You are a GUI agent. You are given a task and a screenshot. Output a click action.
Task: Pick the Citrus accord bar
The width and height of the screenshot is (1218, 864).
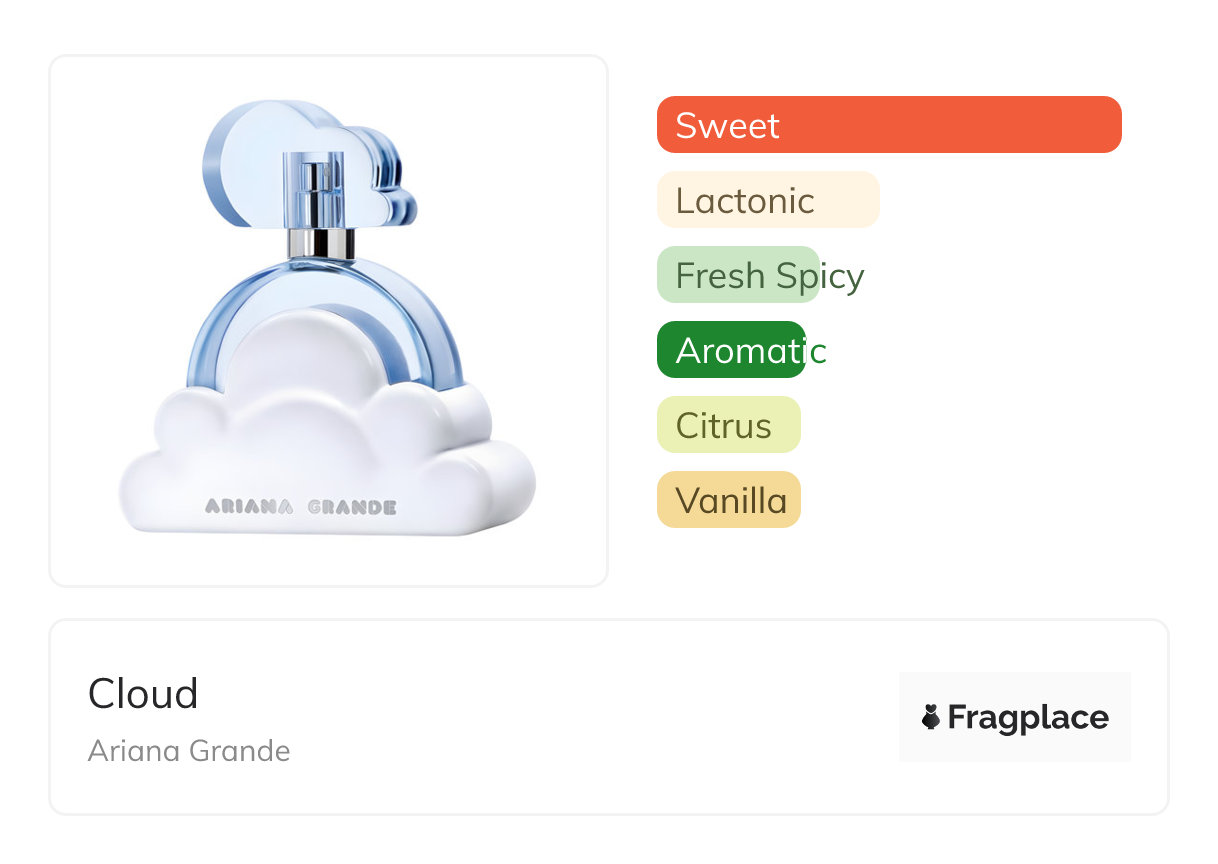click(x=728, y=425)
